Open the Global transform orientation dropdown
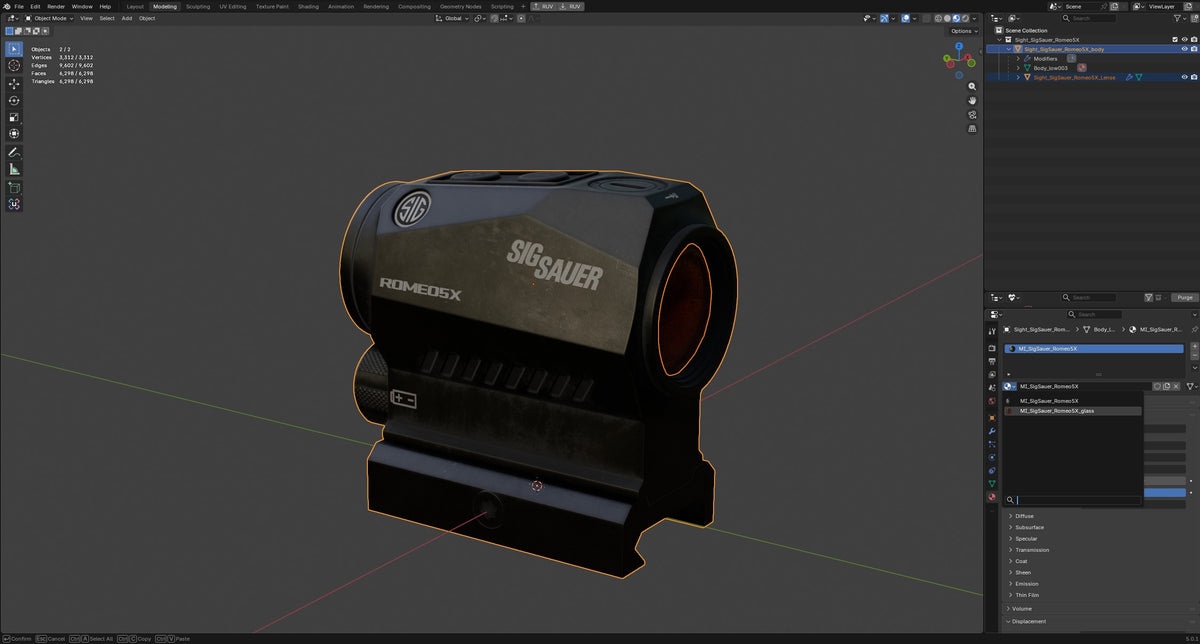Viewport: 1200px width, 644px height. click(x=453, y=18)
